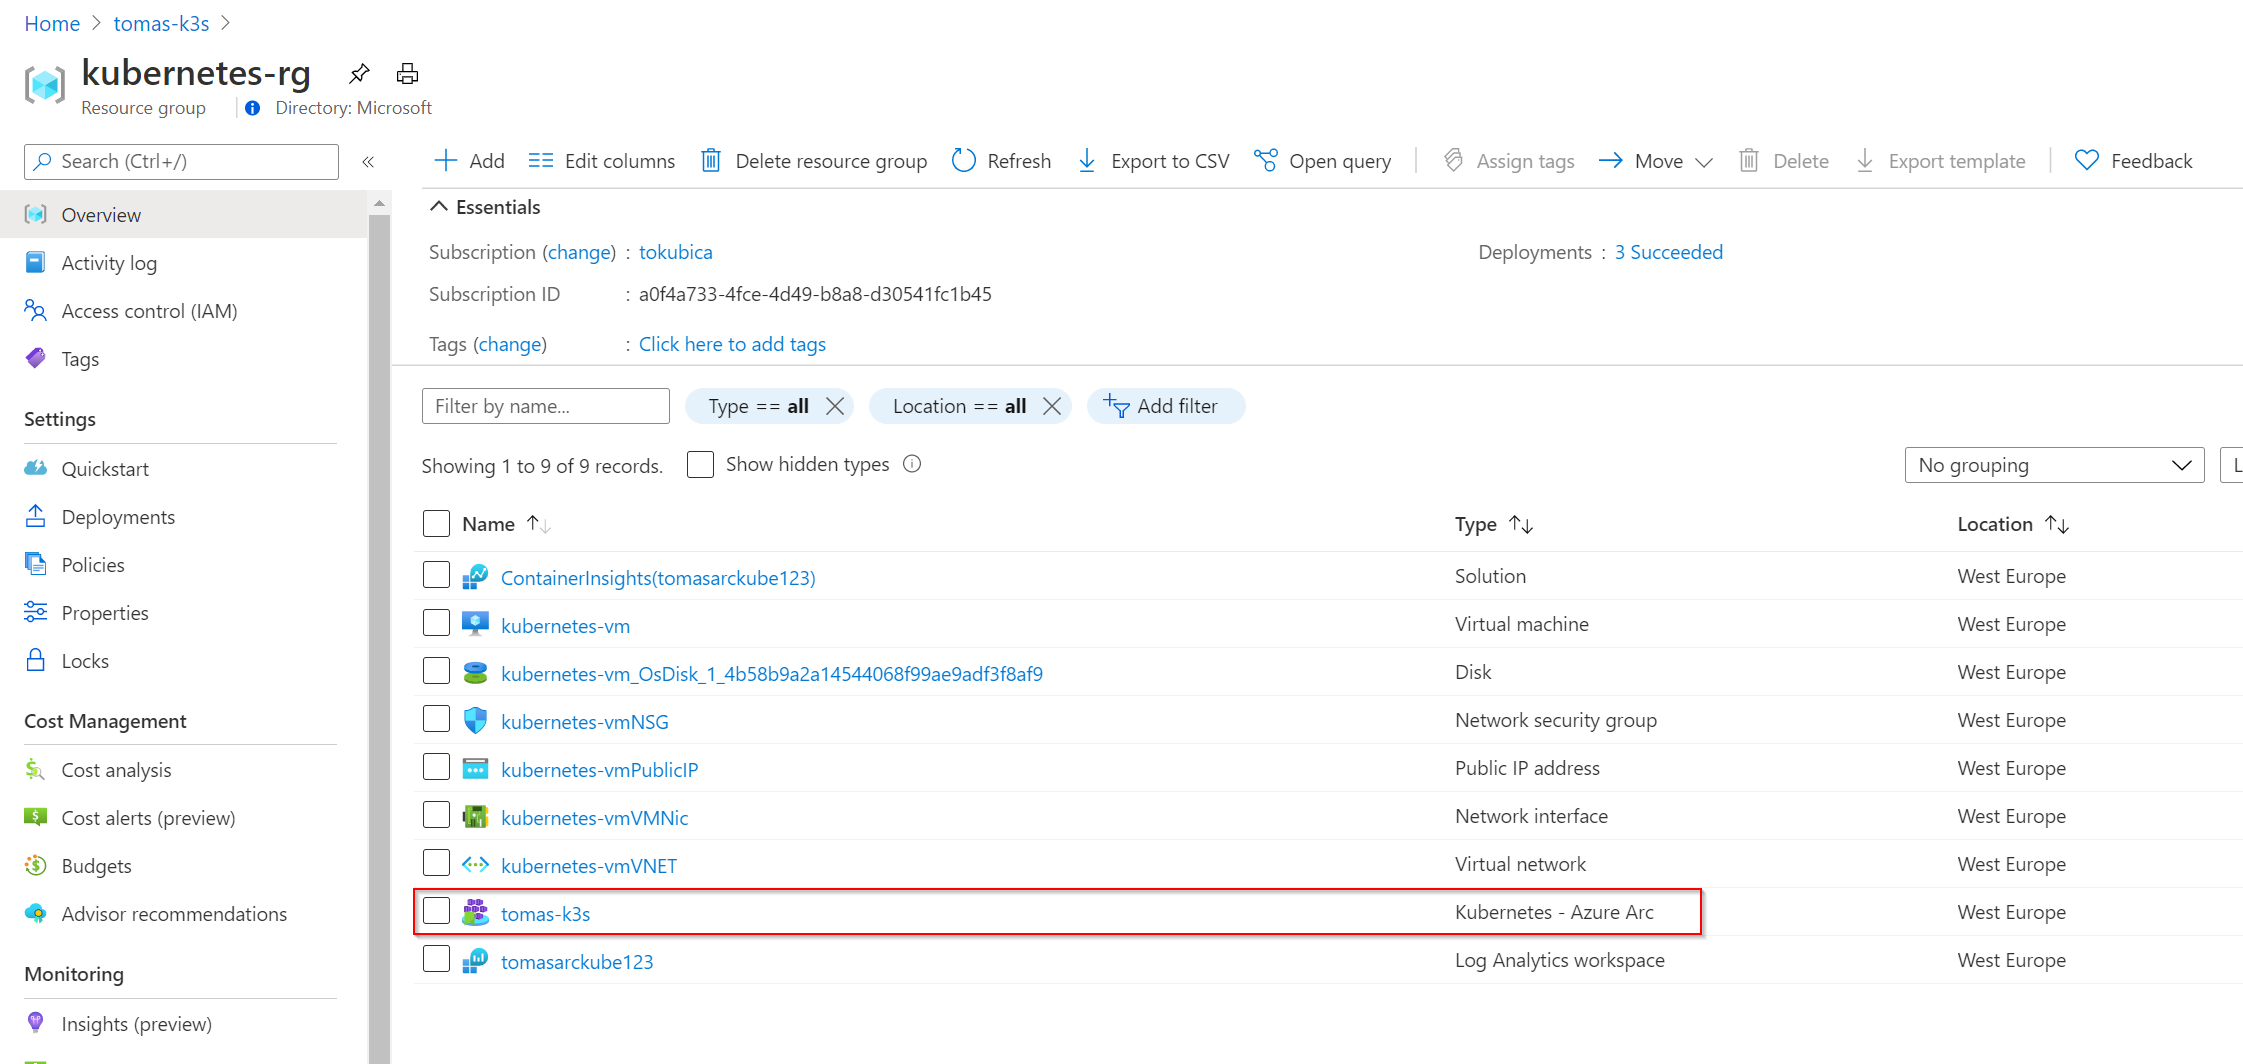Go to Access control (IAM)
This screenshot has width=2243, height=1064.
[149, 311]
